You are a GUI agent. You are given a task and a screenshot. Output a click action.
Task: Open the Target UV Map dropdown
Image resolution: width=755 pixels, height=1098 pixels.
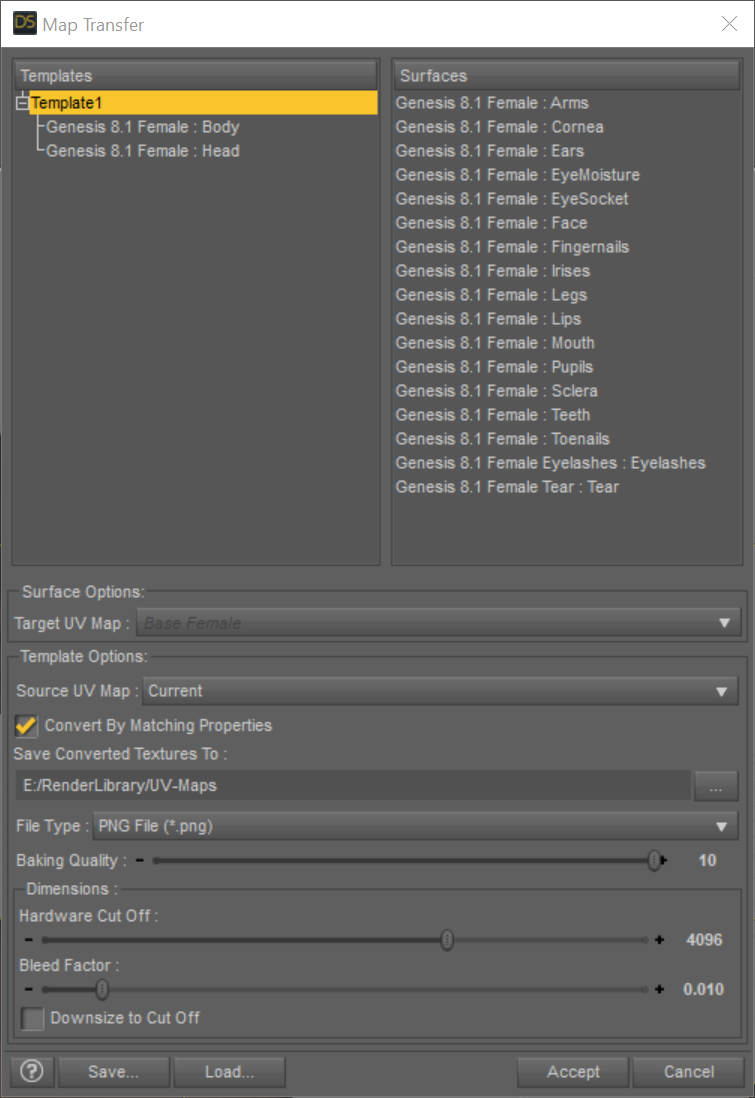click(x=438, y=623)
